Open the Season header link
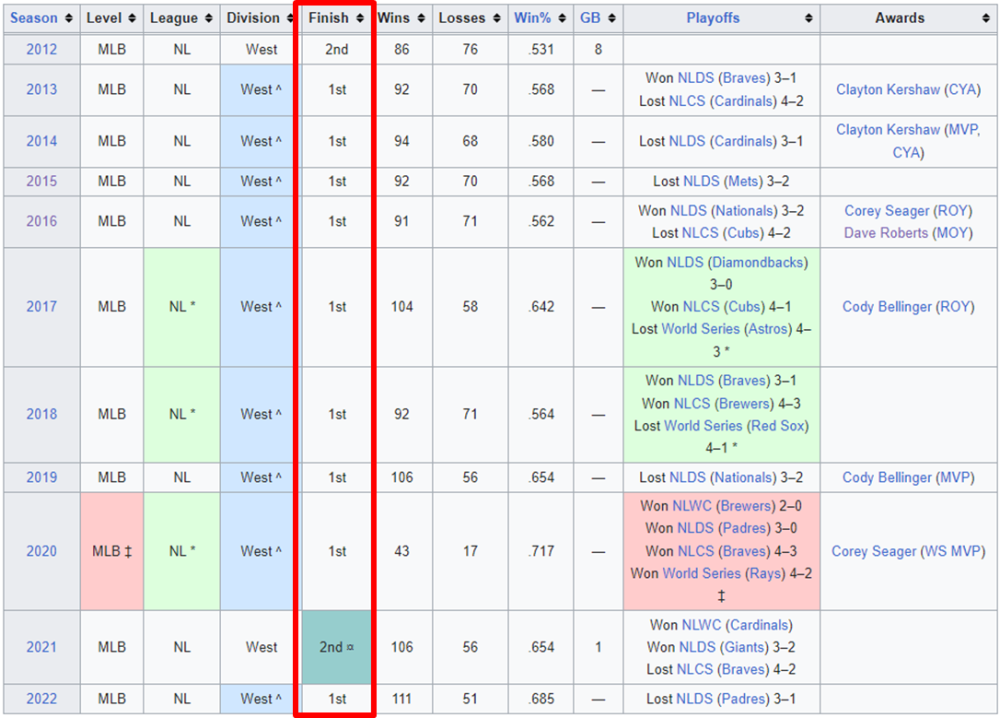The image size is (1000, 718). click(34, 18)
